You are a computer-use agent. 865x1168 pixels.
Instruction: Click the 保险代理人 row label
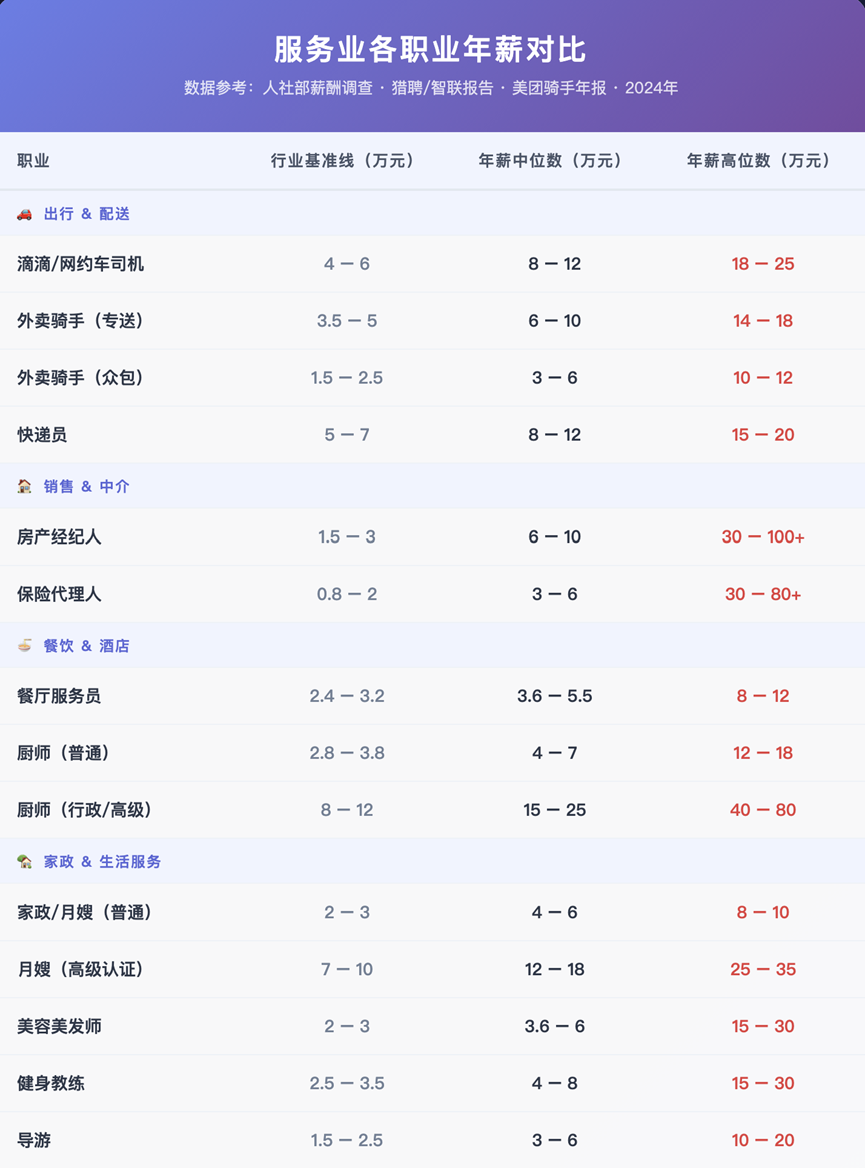(59, 594)
